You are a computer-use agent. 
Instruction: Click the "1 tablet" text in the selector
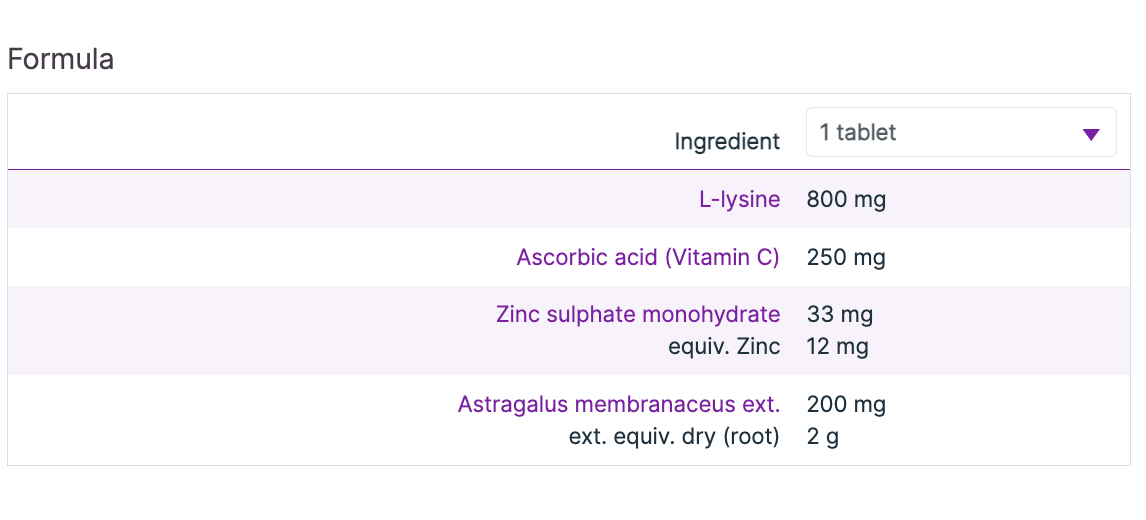[857, 132]
